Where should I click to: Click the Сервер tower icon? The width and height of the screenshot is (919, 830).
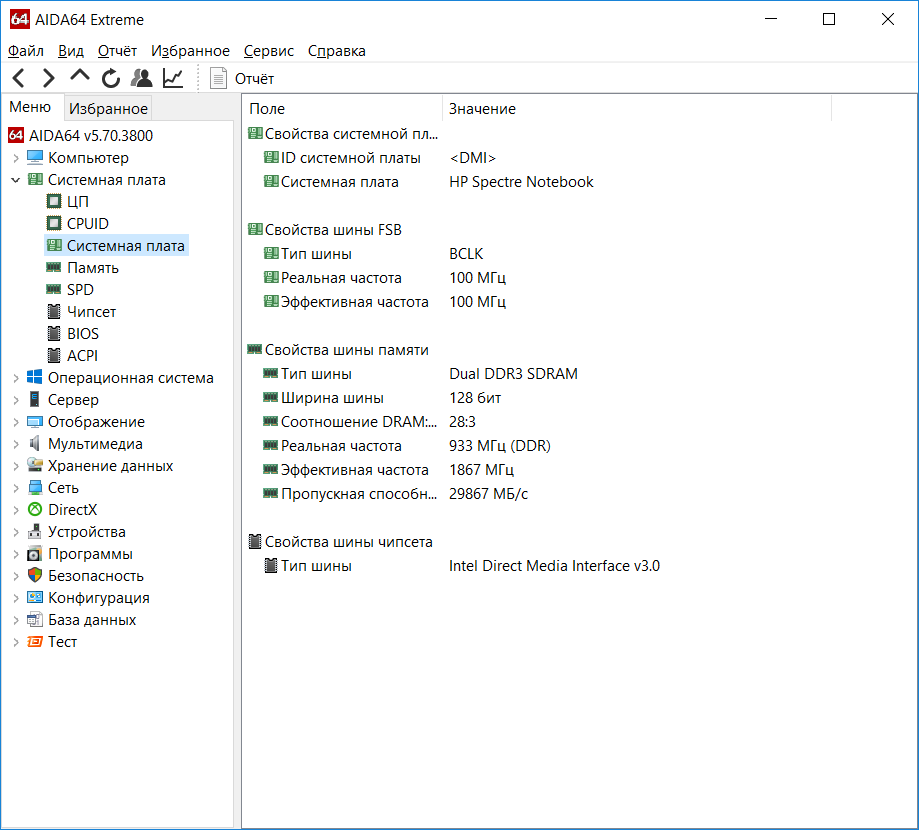pos(35,400)
